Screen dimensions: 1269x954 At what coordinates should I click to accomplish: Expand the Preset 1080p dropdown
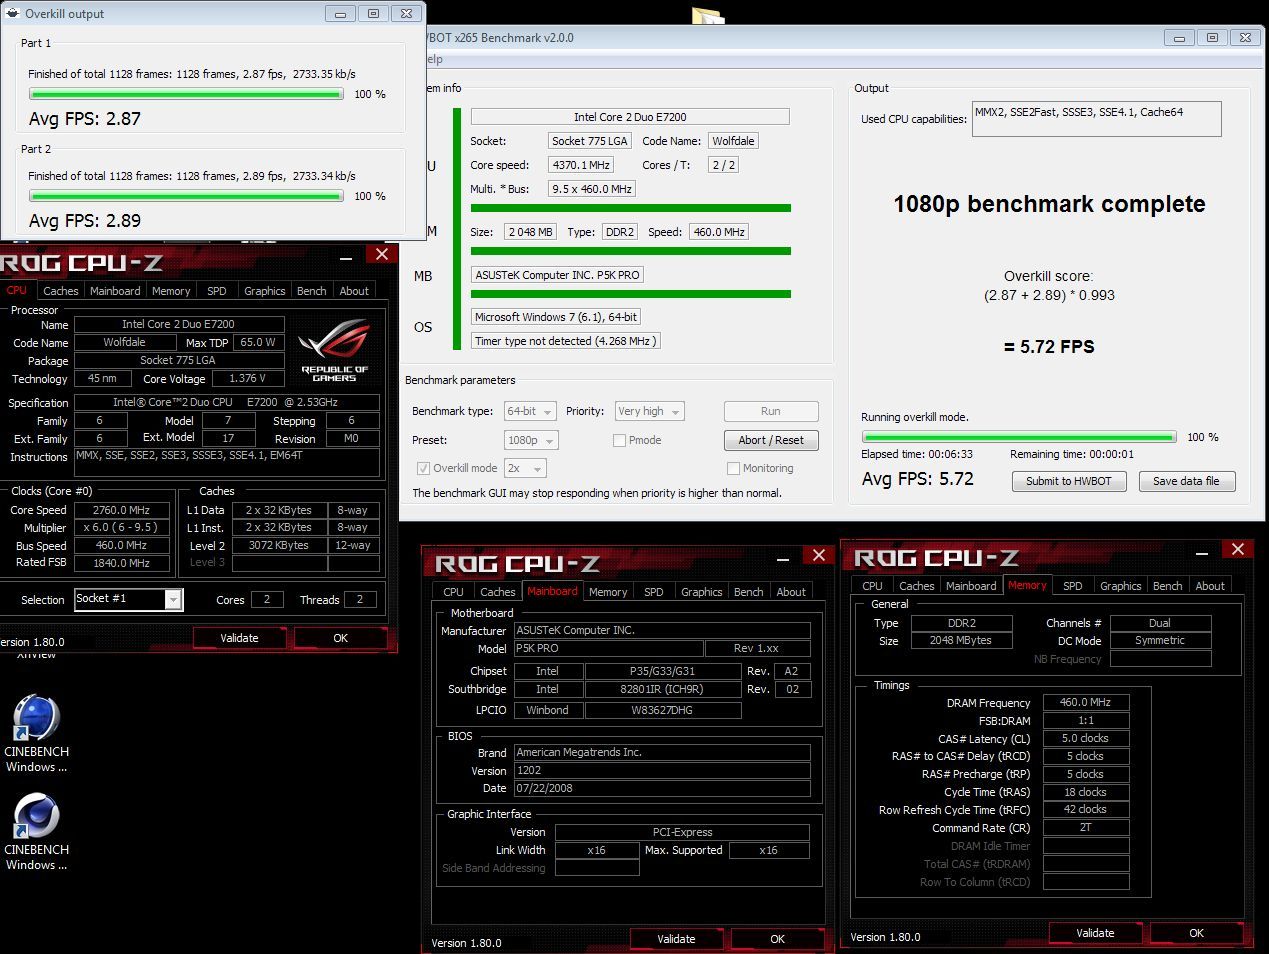tap(531, 440)
